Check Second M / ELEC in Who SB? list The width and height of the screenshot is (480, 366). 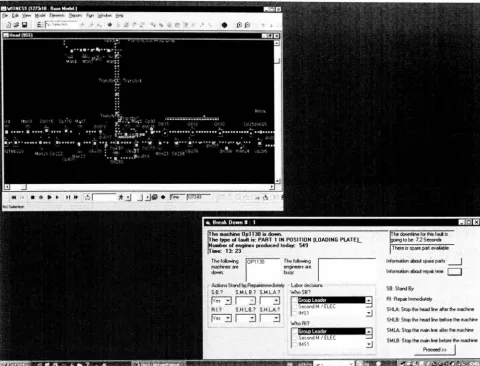pyautogui.click(x=295, y=307)
